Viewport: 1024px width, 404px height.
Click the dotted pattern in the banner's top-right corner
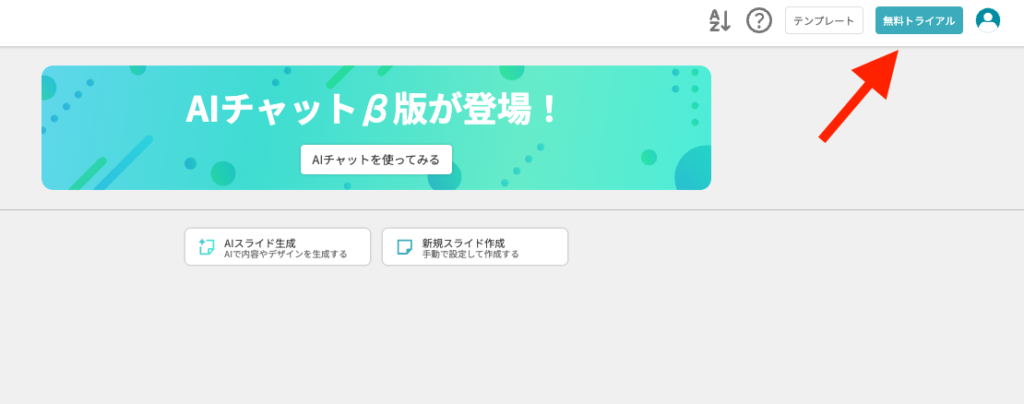(685, 97)
